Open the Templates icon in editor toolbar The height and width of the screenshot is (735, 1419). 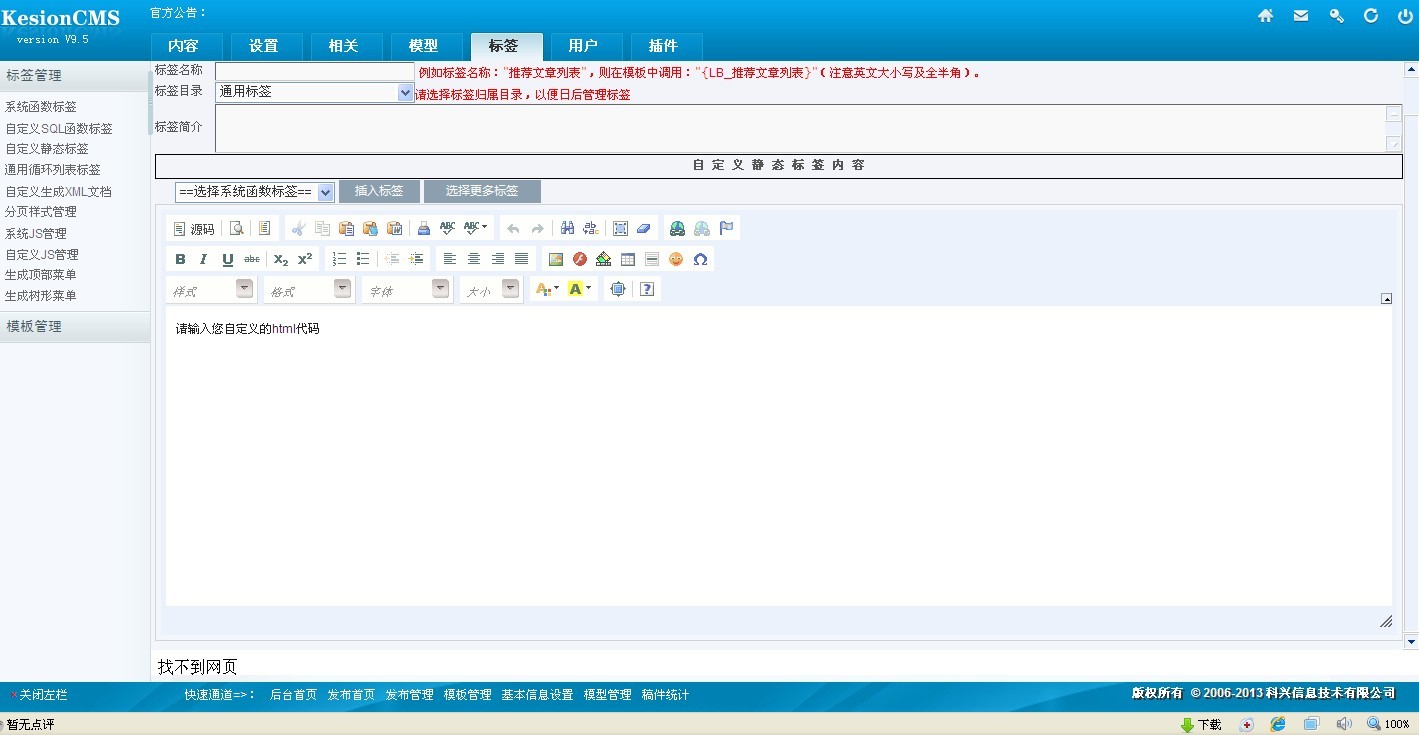click(264, 229)
